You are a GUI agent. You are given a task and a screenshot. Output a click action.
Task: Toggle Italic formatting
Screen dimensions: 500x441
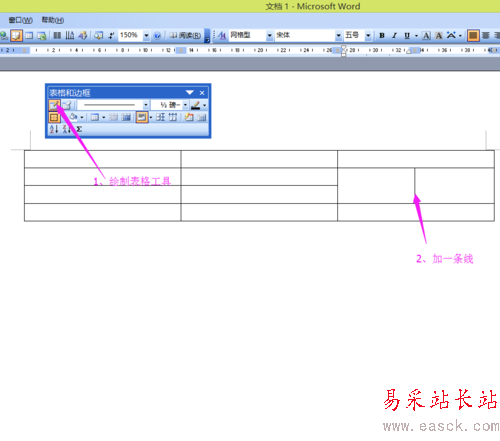point(394,35)
